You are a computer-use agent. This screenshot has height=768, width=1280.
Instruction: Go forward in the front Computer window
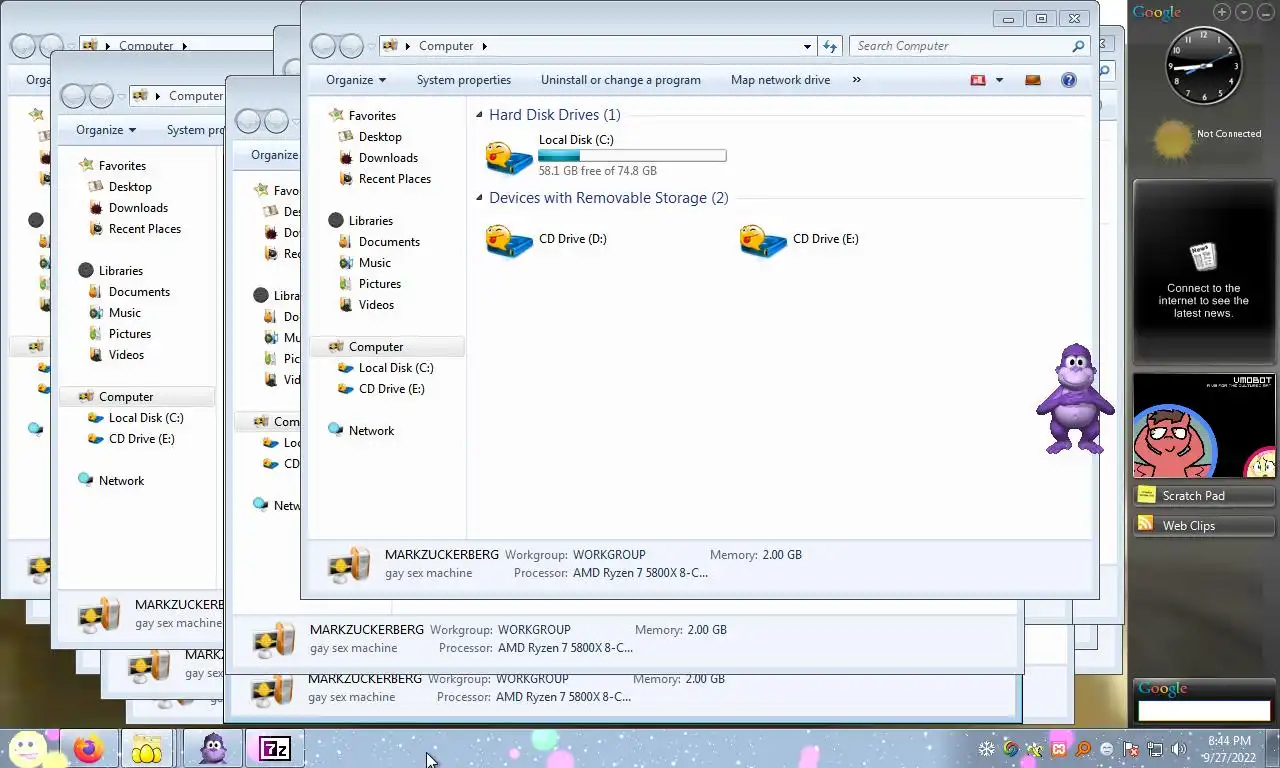click(351, 46)
